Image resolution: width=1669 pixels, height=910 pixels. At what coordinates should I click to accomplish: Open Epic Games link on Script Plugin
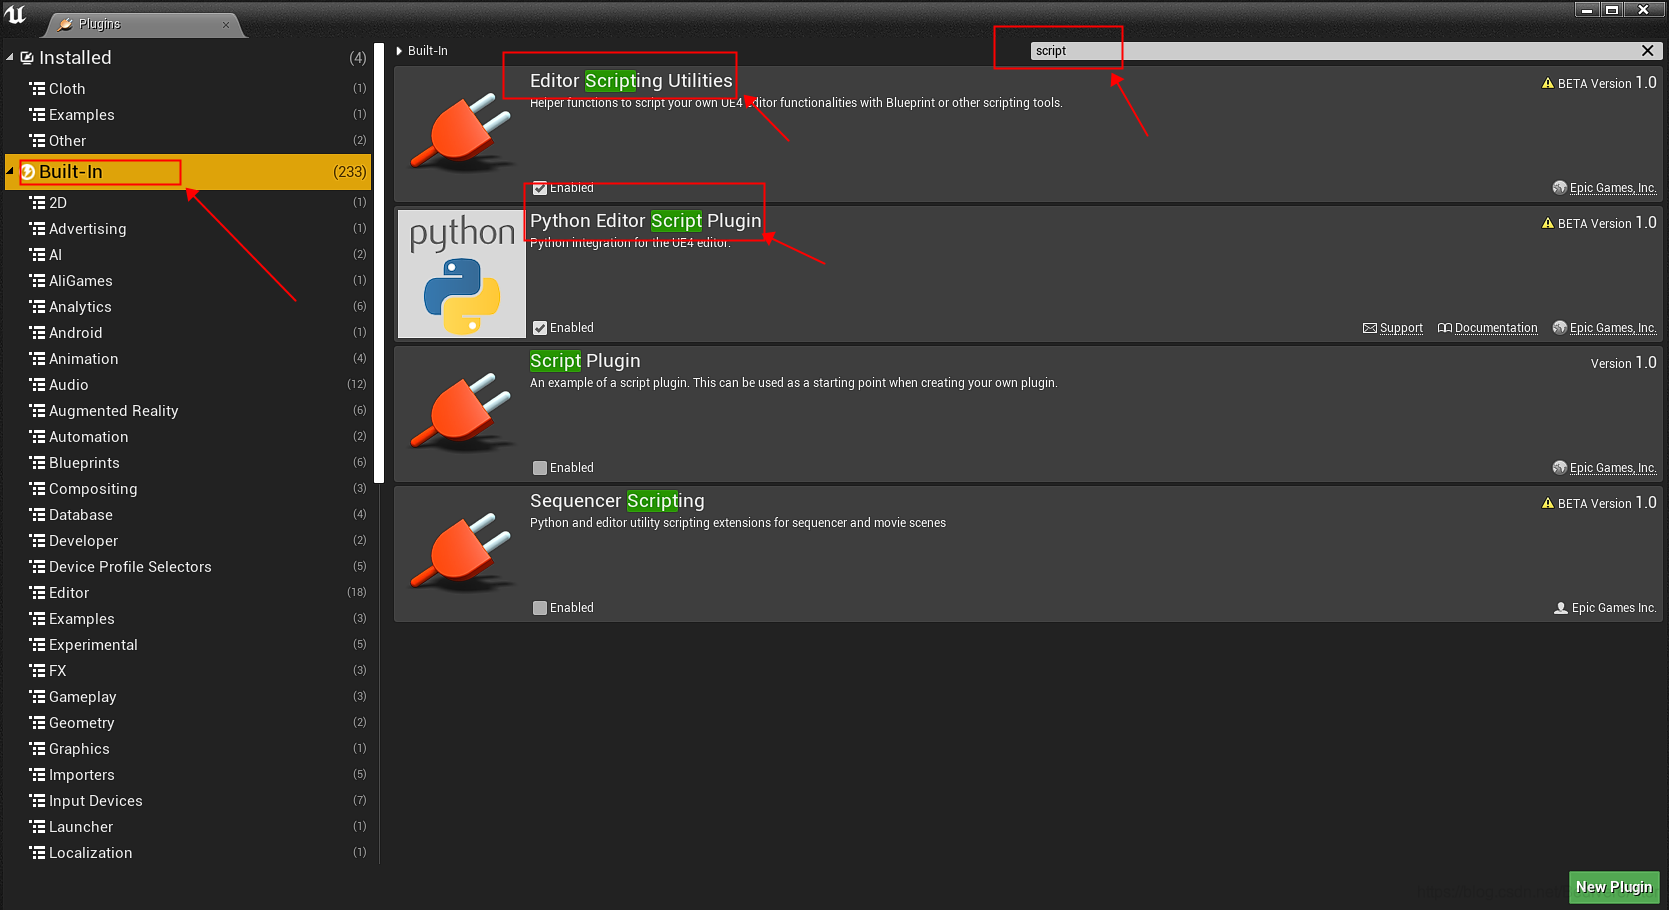click(x=1613, y=468)
